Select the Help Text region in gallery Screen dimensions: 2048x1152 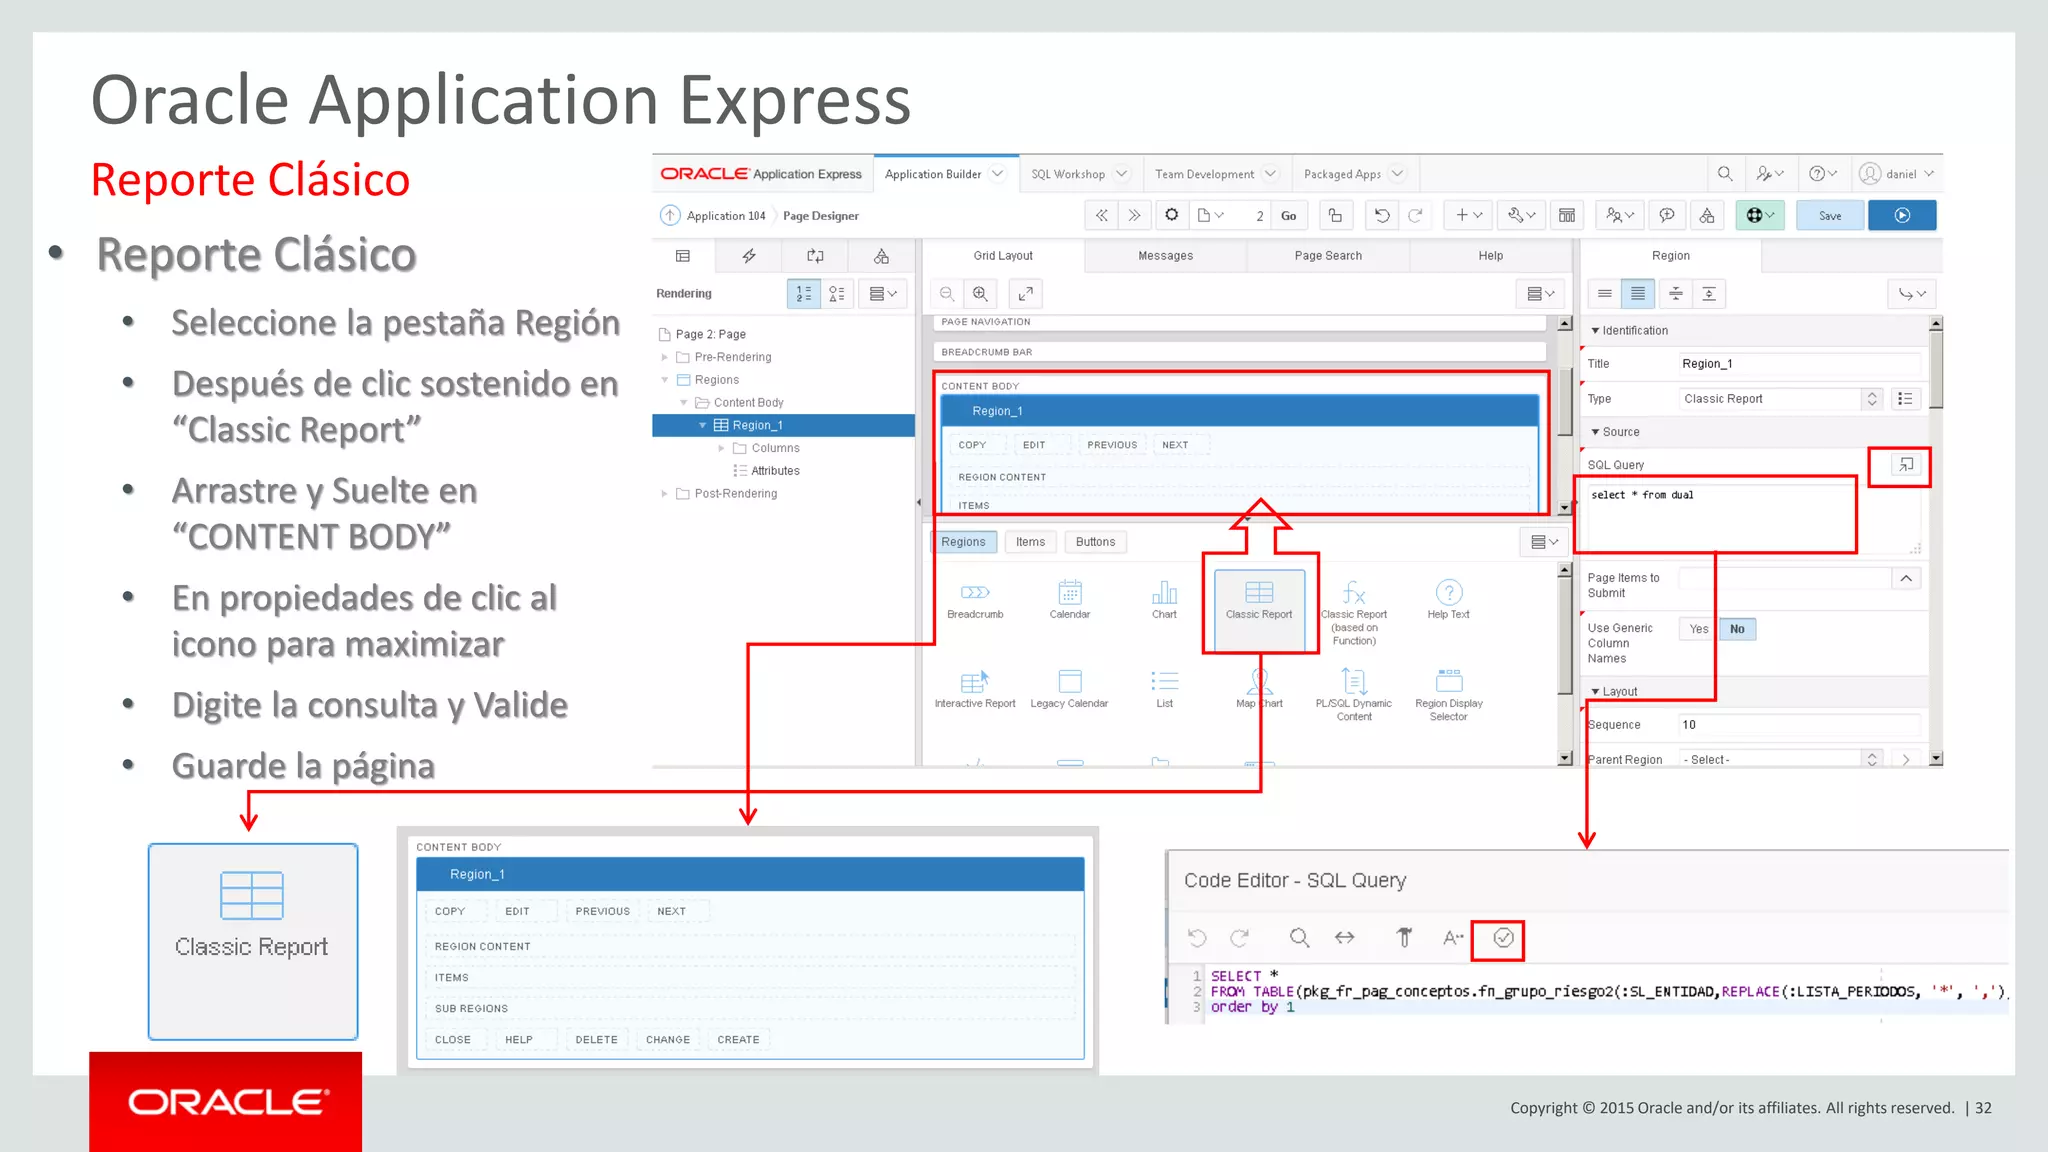[x=1448, y=599]
